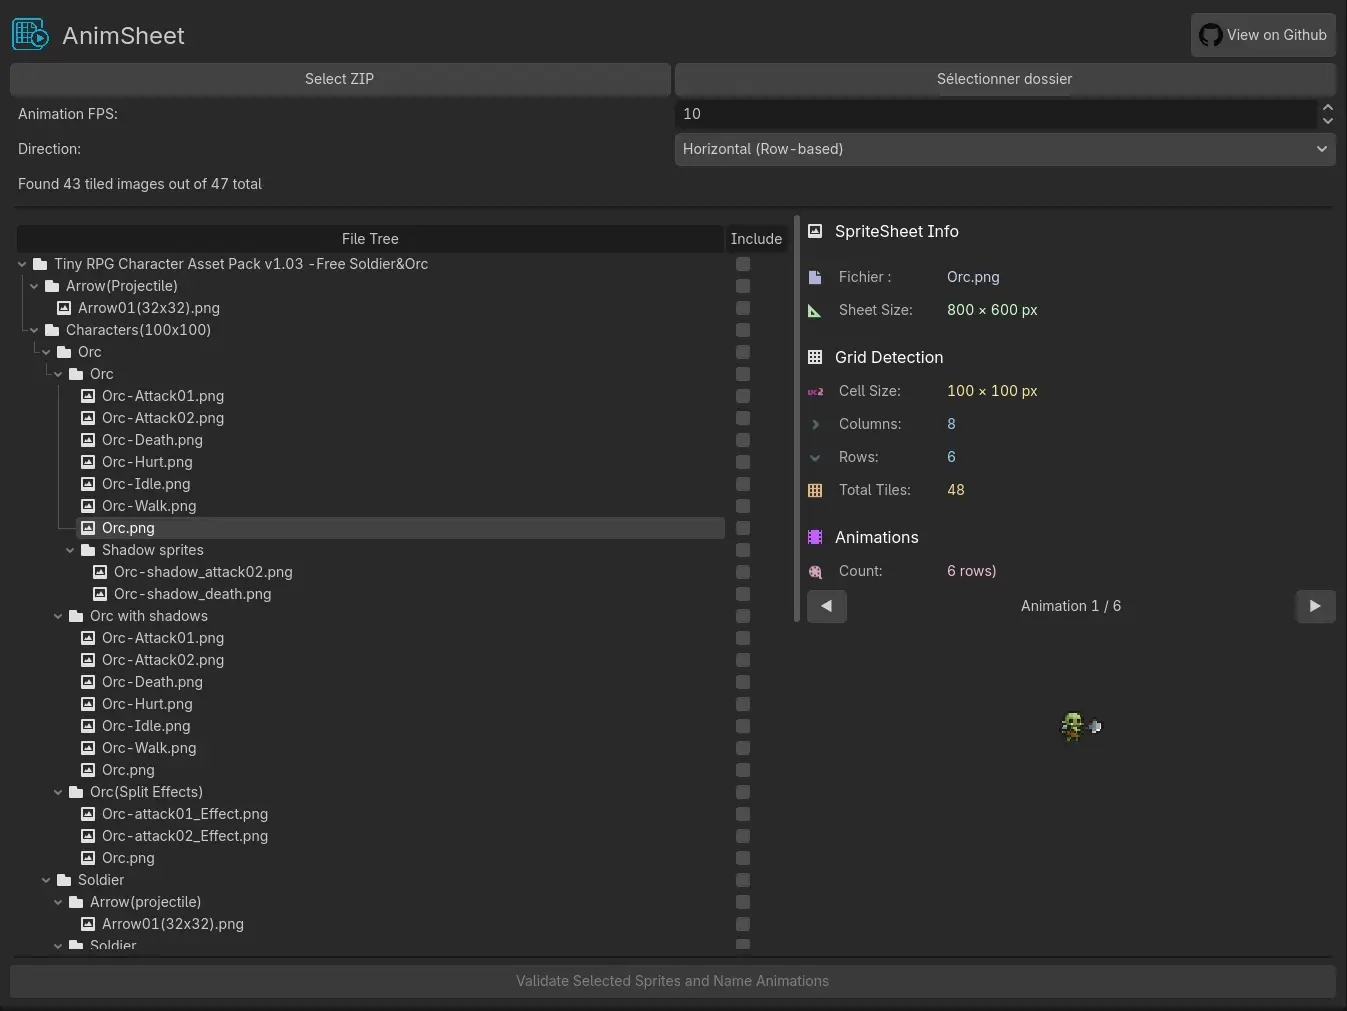Increment Animation FPS with the up stepper

1327,108
